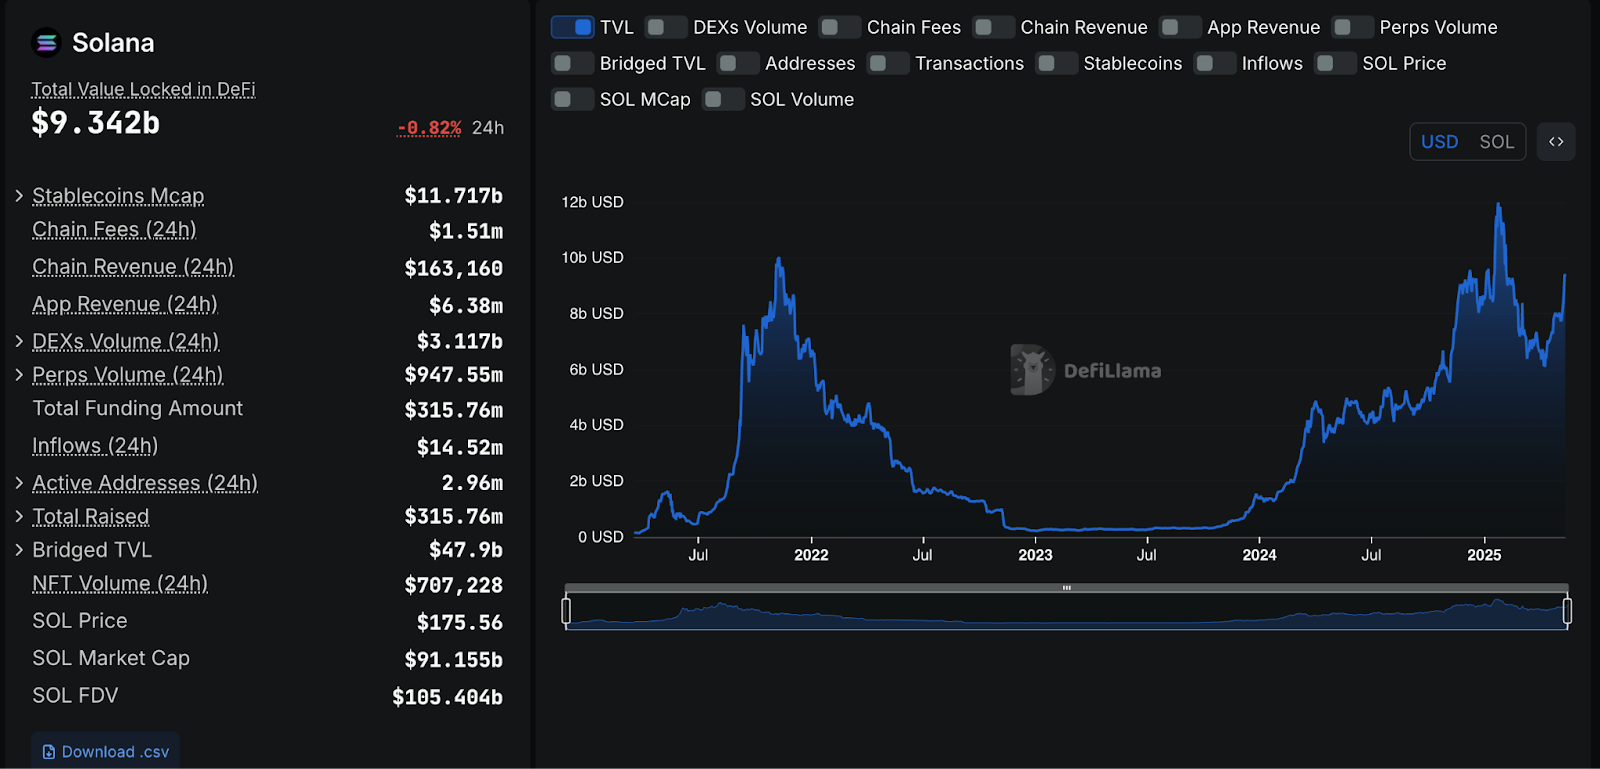Turn on the SOL Price toggle
Image resolution: width=1600 pixels, height=769 pixels.
pos(1335,64)
